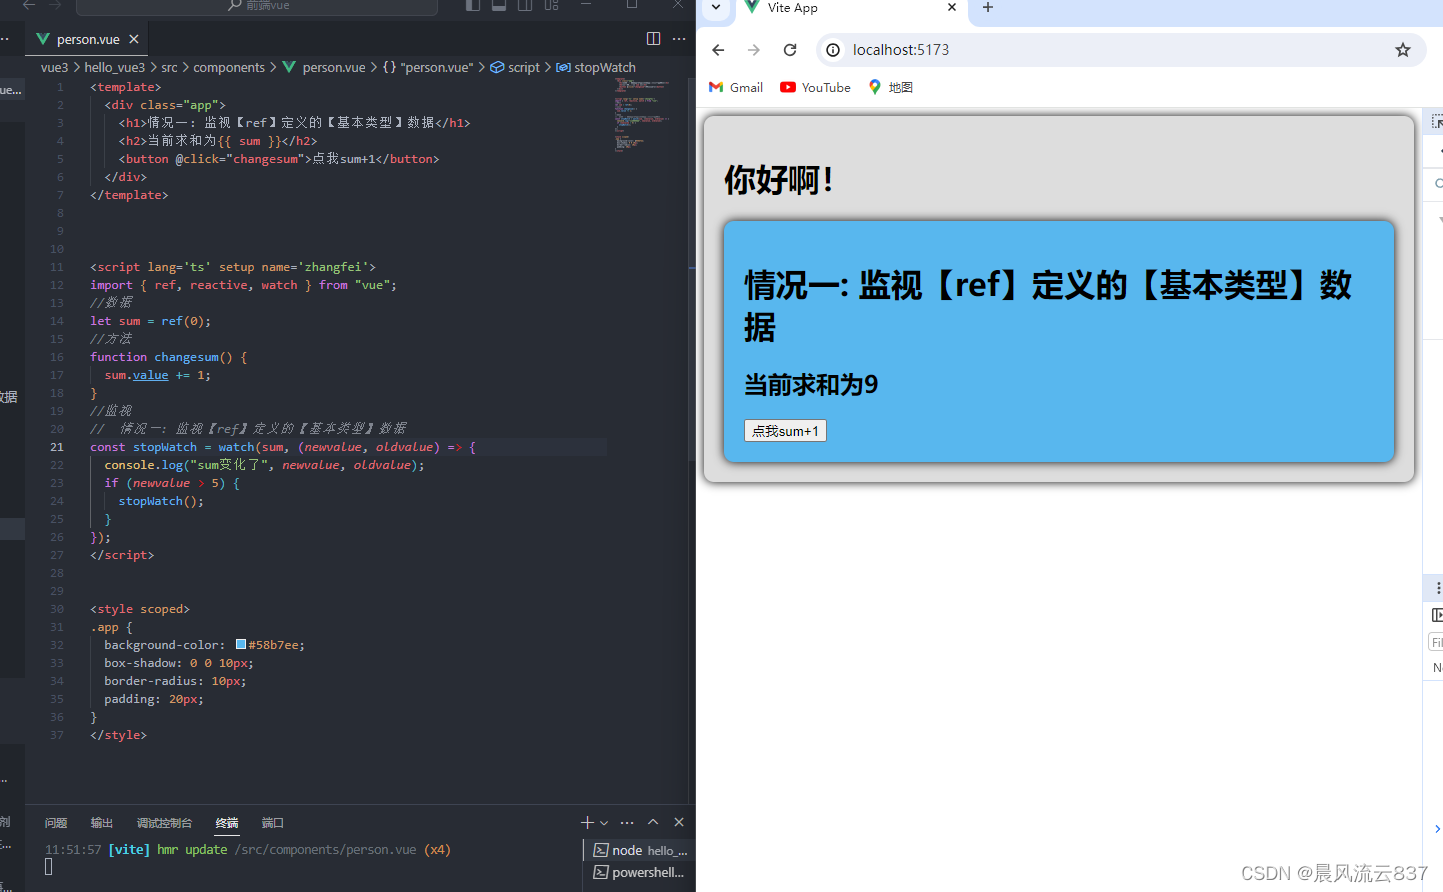Click line number 21 in the gutter

pyautogui.click(x=57, y=447)
